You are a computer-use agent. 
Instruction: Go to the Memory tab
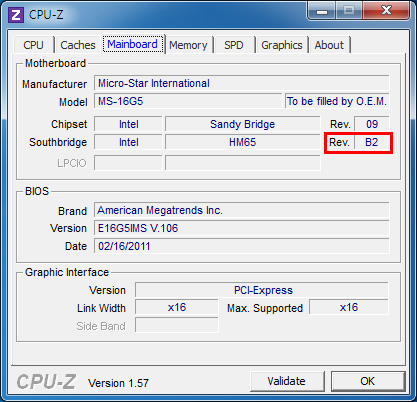click(x=188, y=45)
